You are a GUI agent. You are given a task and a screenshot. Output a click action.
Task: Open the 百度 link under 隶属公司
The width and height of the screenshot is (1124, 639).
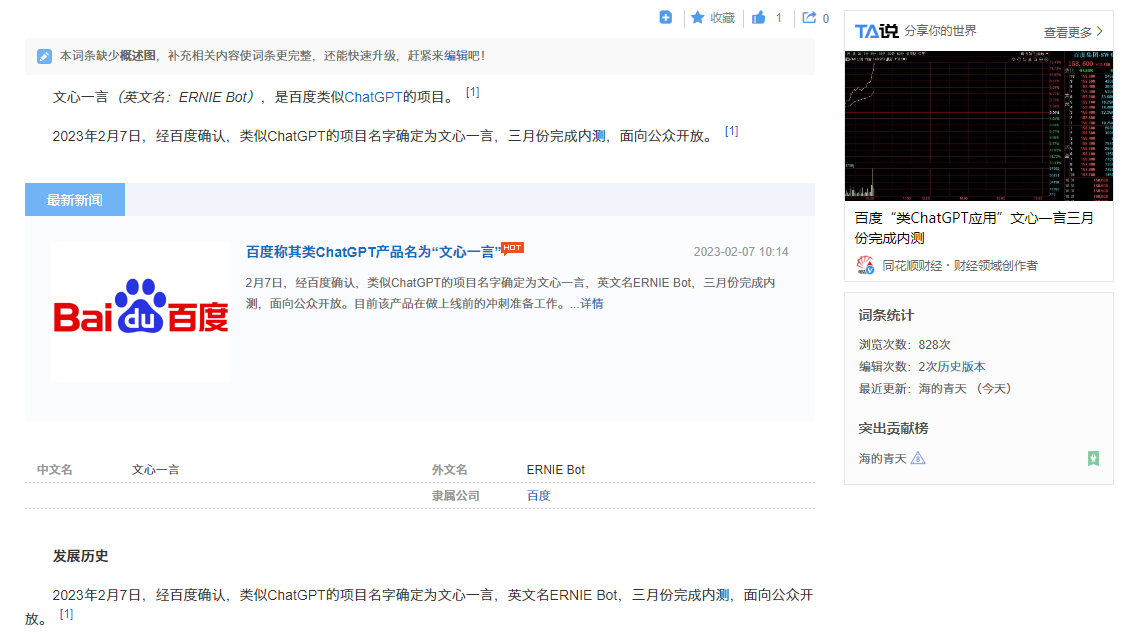538,495
